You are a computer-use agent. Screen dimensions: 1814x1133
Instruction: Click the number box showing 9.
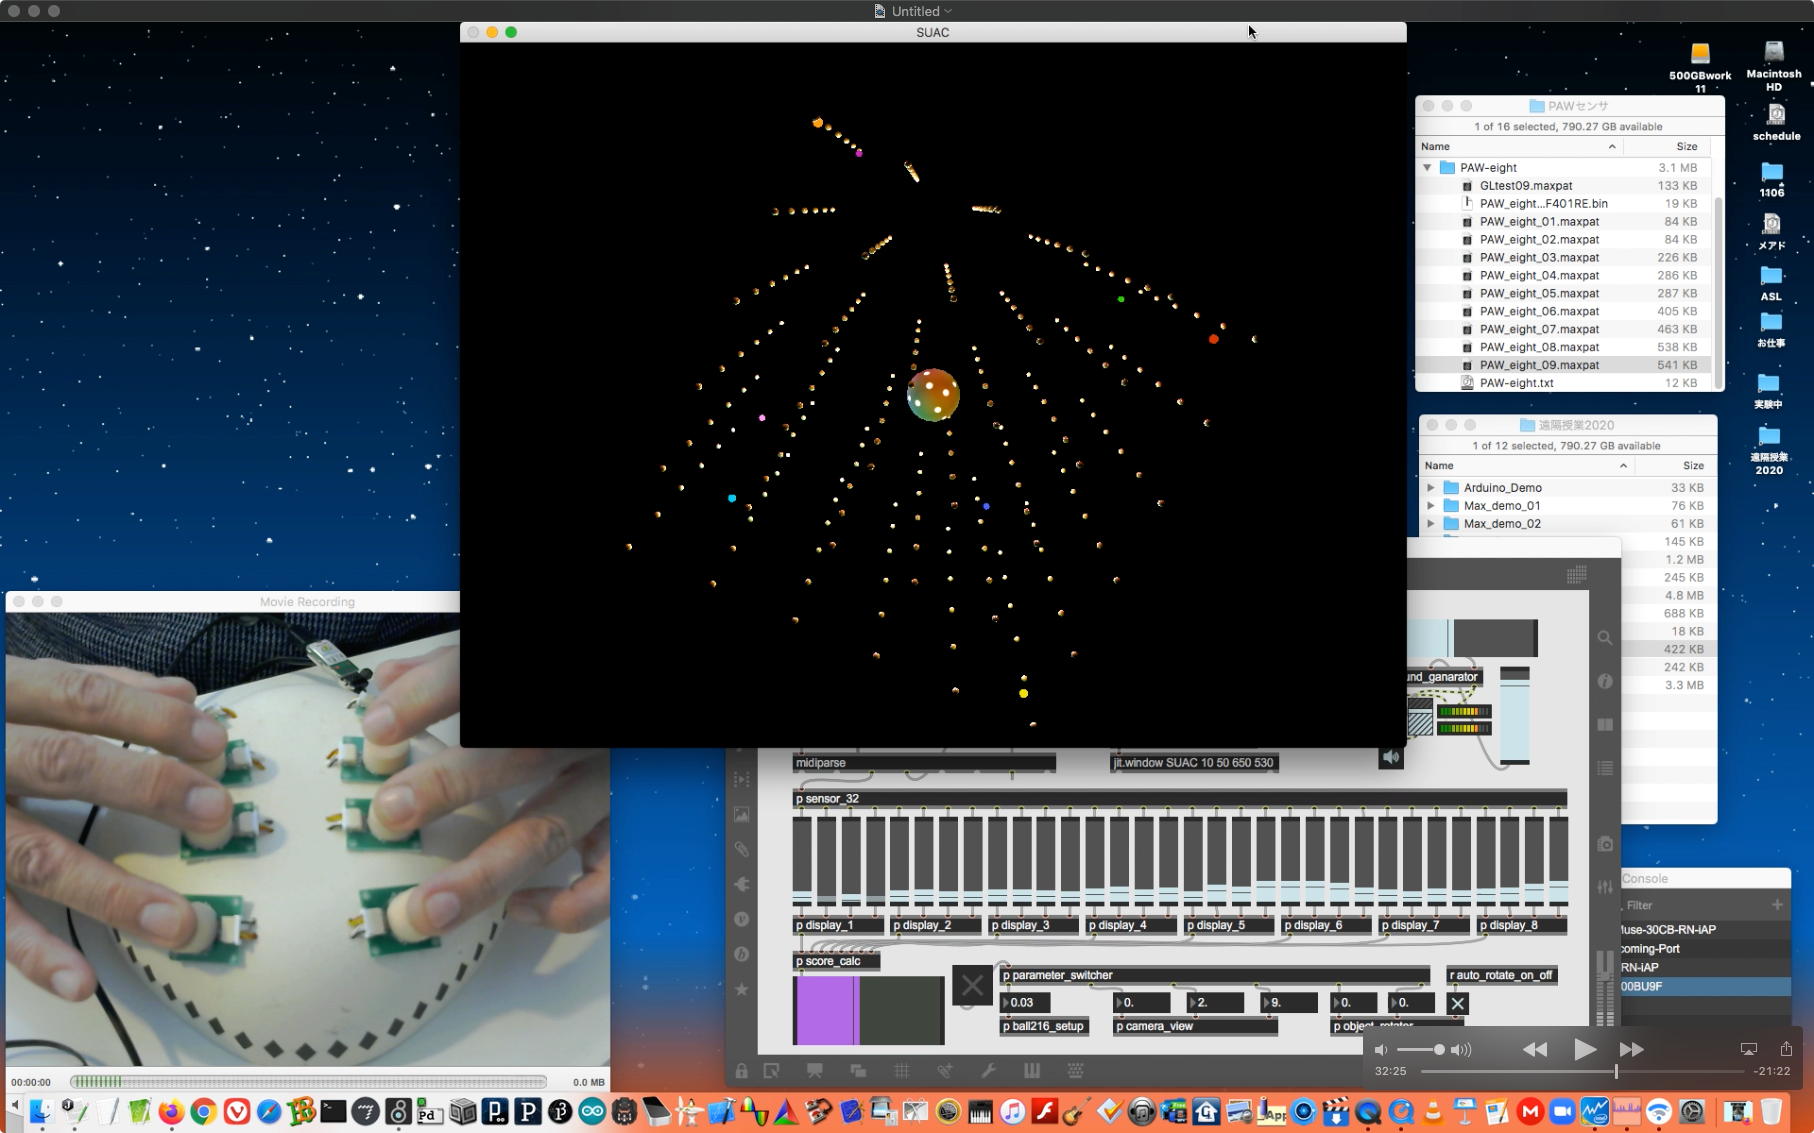click(x=1289, y=1002)
